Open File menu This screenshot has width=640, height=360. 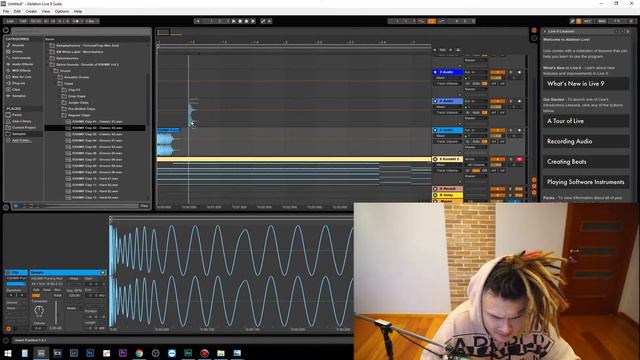tap(6, 11)
